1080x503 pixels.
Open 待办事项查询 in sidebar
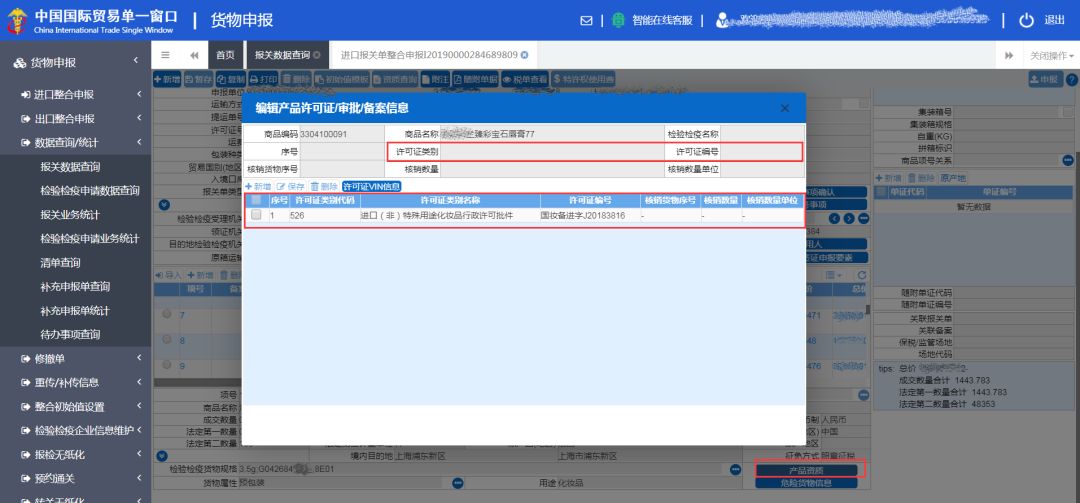tap(70, 335)
